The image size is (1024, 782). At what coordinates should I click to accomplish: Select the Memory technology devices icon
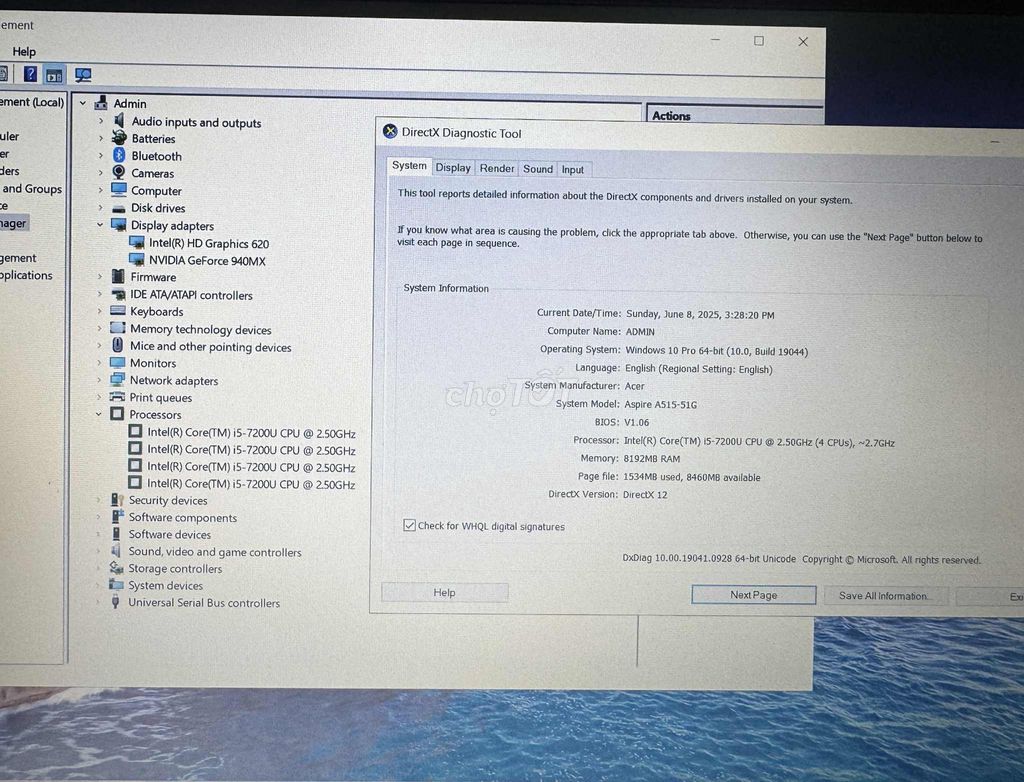pyautogui.click(x=118, y=328)
